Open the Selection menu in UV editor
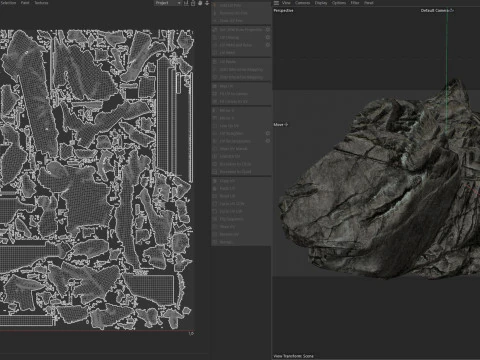The height and width of the screenshot is (360, 480). [x=8, y=3]
